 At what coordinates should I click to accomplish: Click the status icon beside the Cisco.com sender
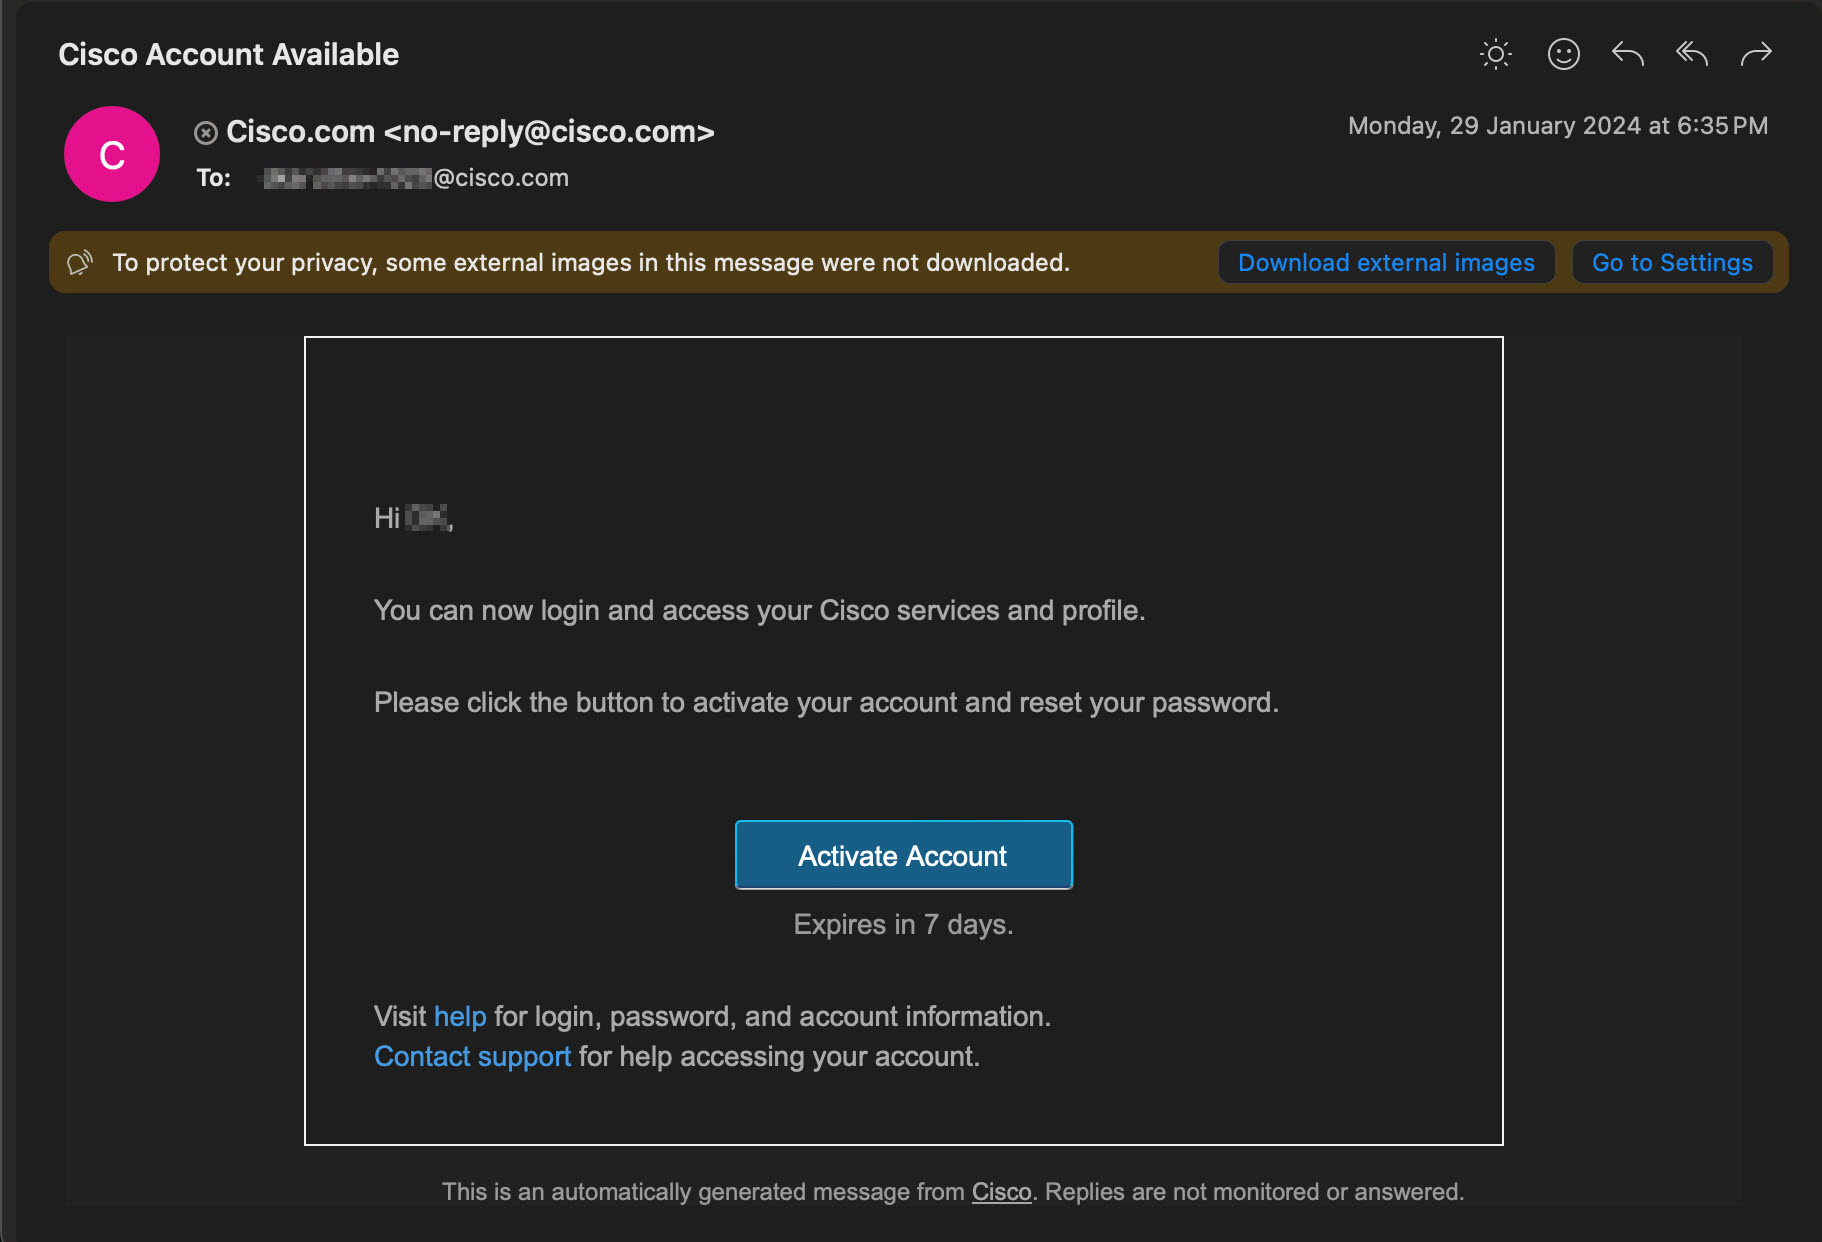click(206, 132)
